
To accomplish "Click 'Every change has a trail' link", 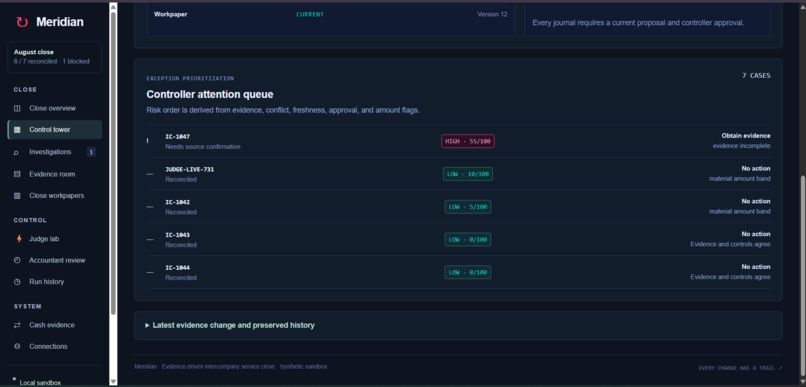I will (x=740, y=368).
